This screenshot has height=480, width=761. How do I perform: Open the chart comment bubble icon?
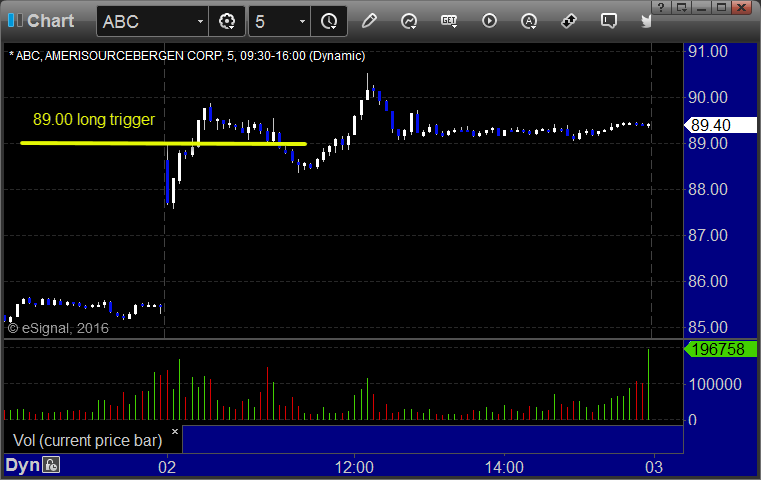pyautogui.click(x=609, y=21)
